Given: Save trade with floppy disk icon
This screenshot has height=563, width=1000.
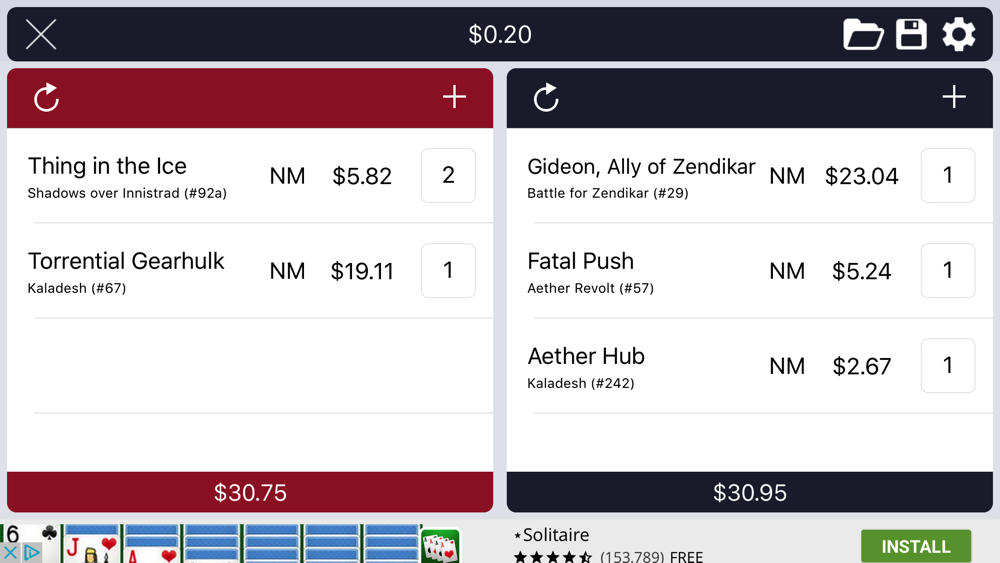Looking at the screenshot, I should (x=911, y=34).
